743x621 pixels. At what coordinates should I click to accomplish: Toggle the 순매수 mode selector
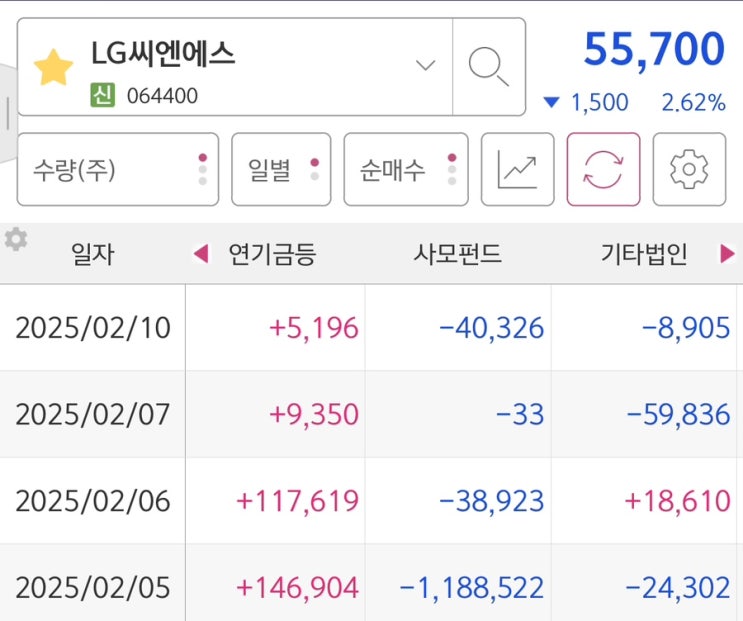tap(405, 170)
